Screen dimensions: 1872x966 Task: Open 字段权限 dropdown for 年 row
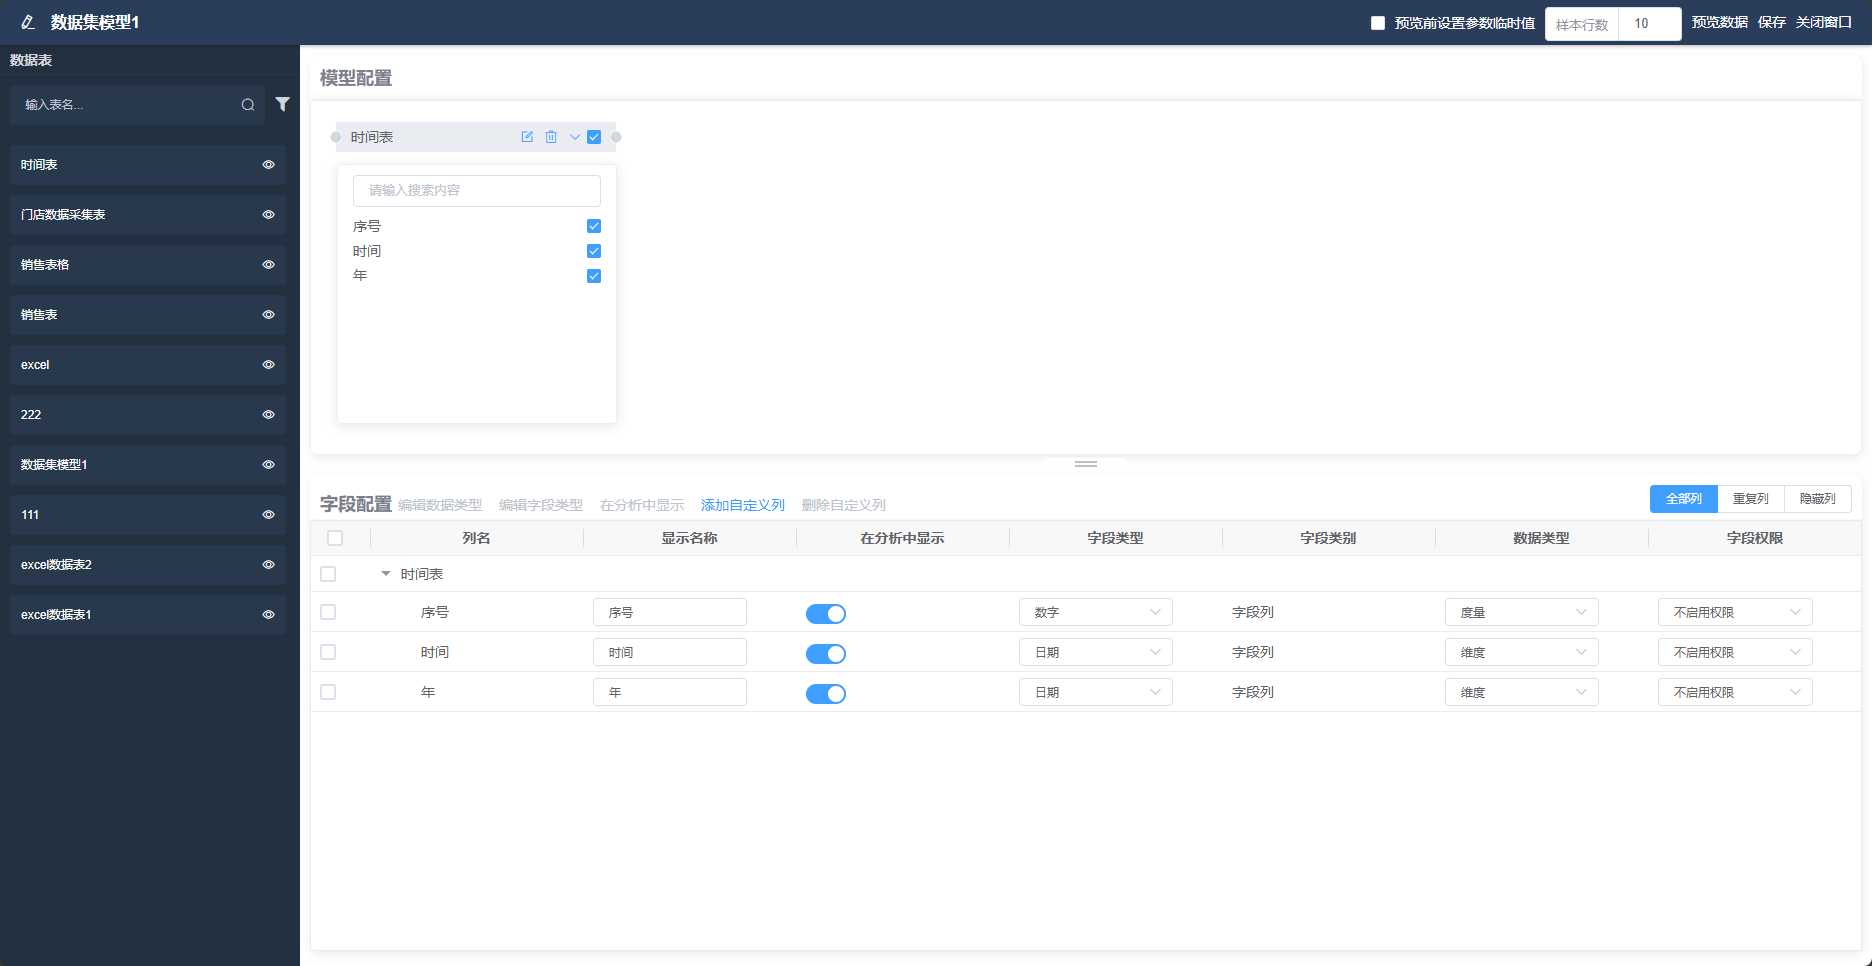1735,692
